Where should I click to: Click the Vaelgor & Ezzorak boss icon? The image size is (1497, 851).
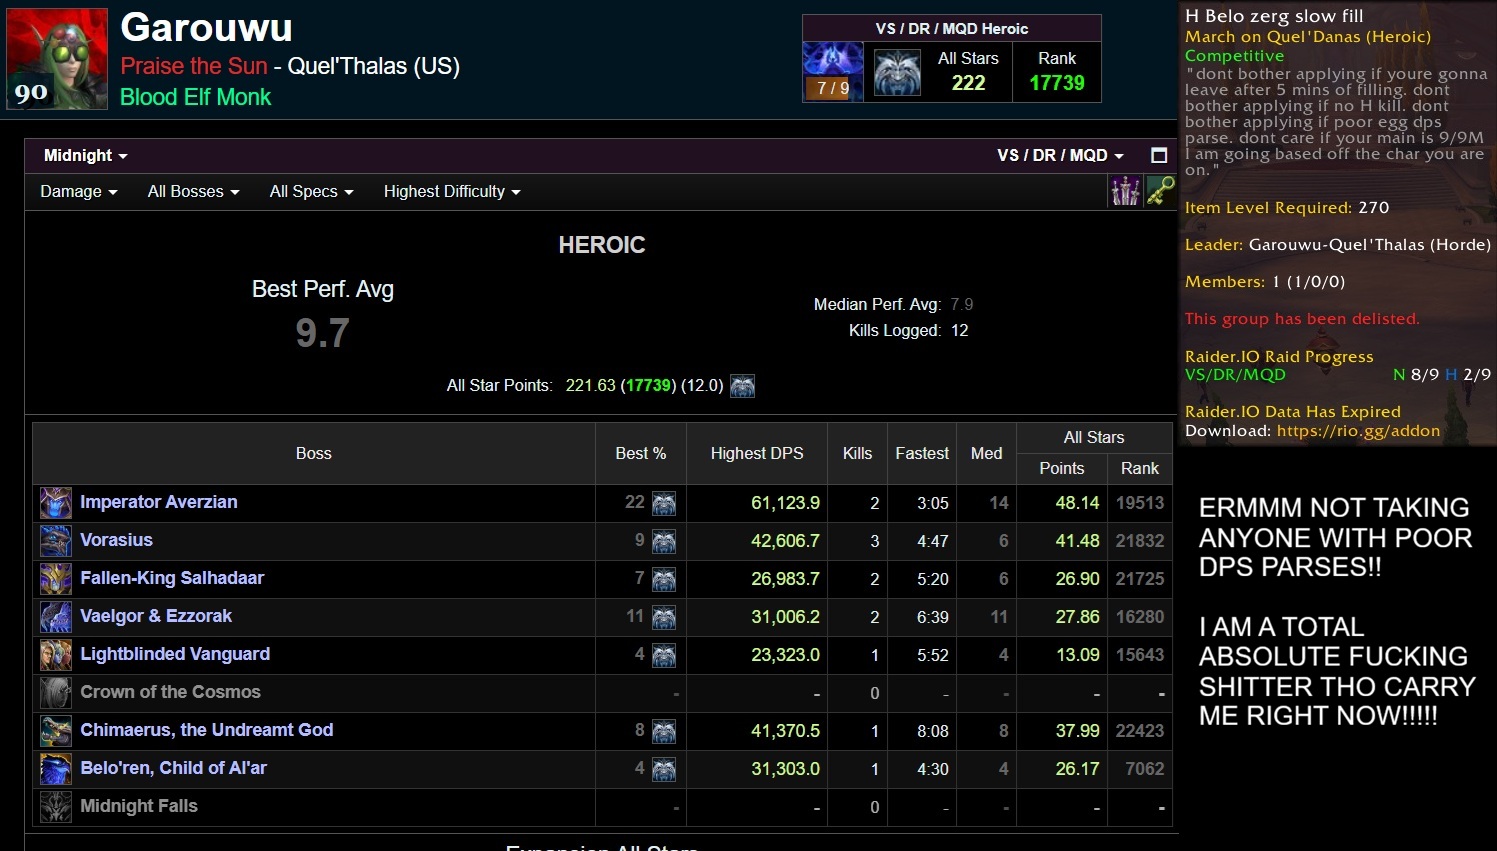click(x=56, y=617)
